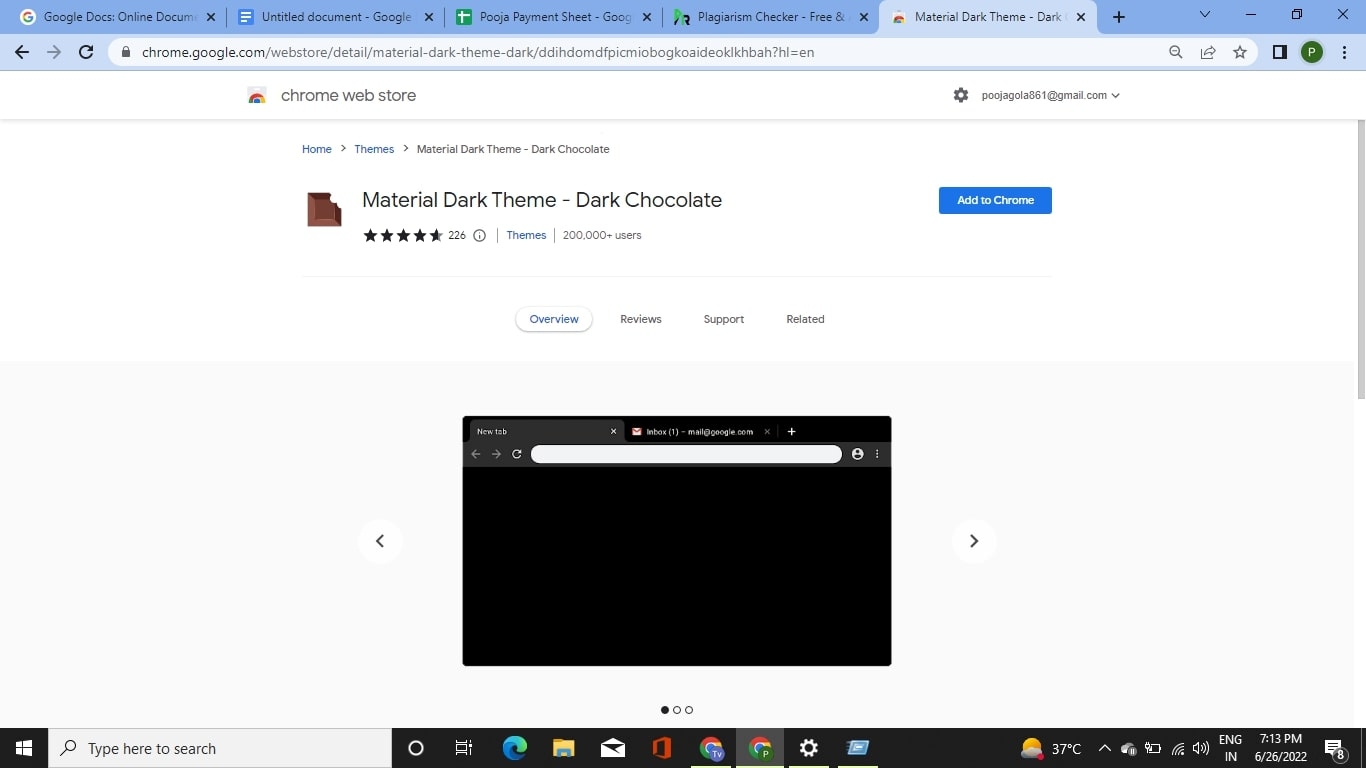Image resolution: width=1366 pixels, height=768 pixels.
Task: Click the dark theme preview screenshot
Action: (x=677, y=541)
